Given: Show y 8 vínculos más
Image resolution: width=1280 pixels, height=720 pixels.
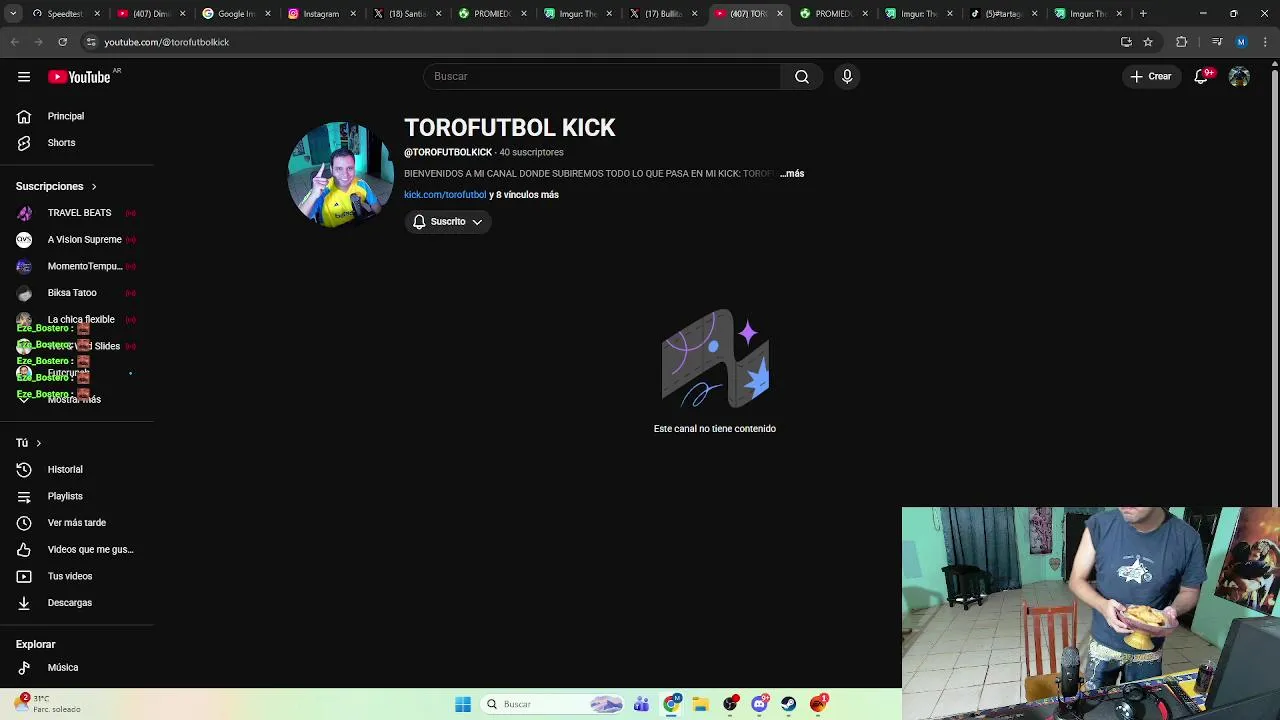Looking at the screenshot, I should tap(524, 195).
